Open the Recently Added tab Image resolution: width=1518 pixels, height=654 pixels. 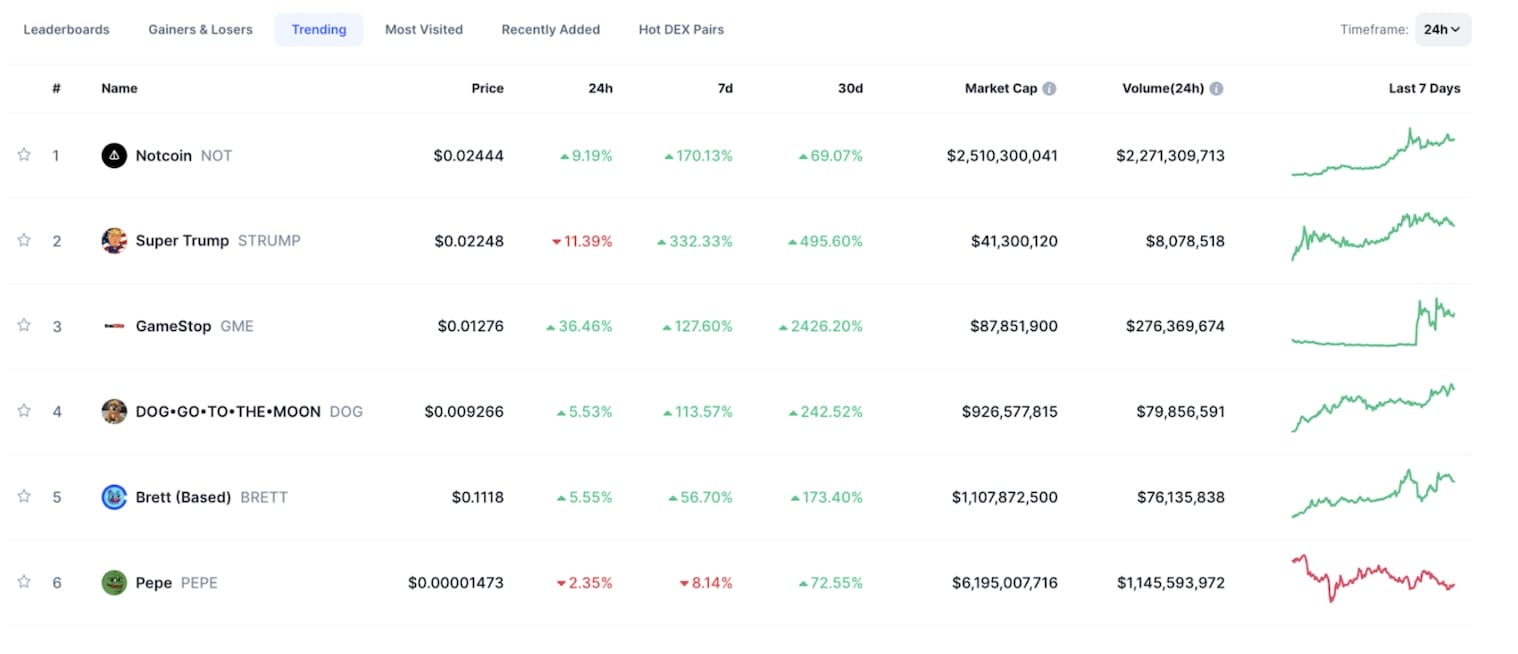550,30
